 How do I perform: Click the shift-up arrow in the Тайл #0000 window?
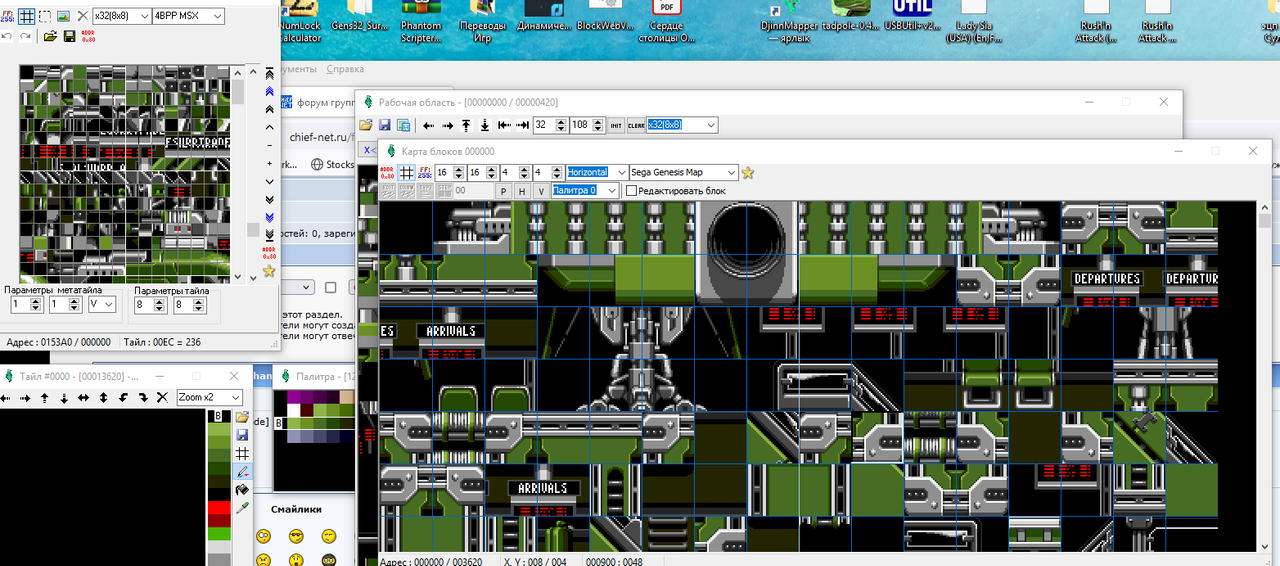[x=46, y=398]
